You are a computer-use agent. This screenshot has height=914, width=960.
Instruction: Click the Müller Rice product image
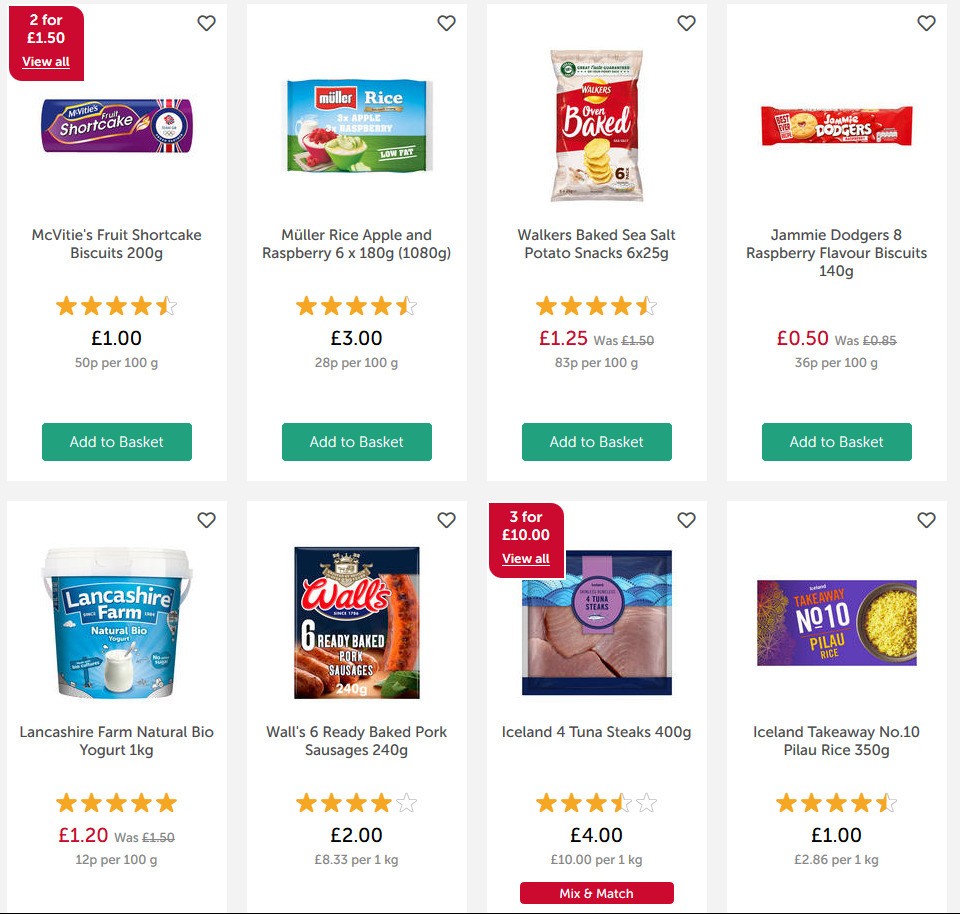point(356,125)
